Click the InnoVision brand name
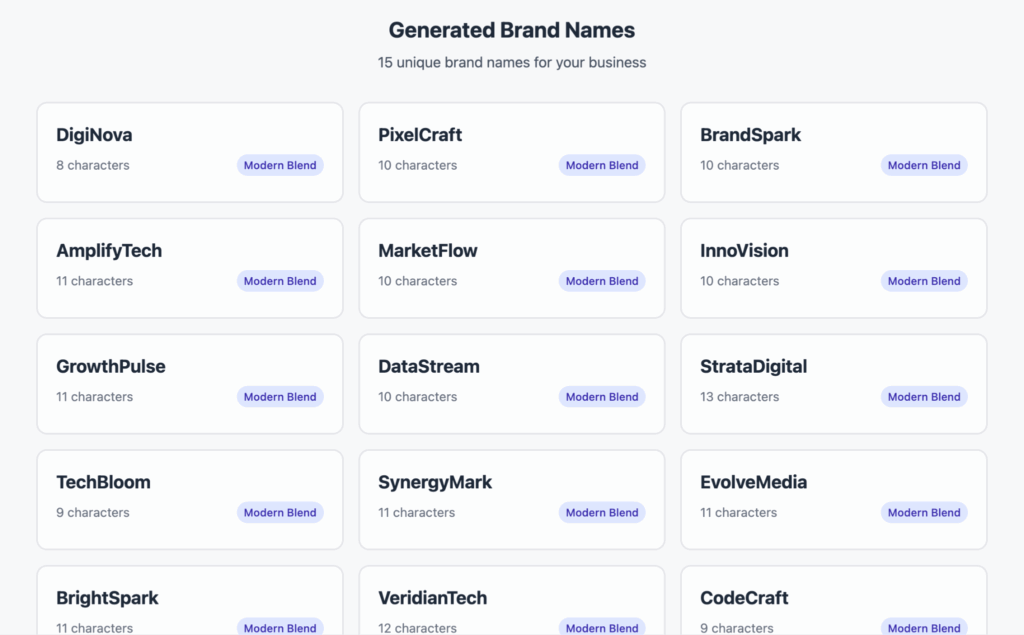1024x635 pixels. click(744, 251)
